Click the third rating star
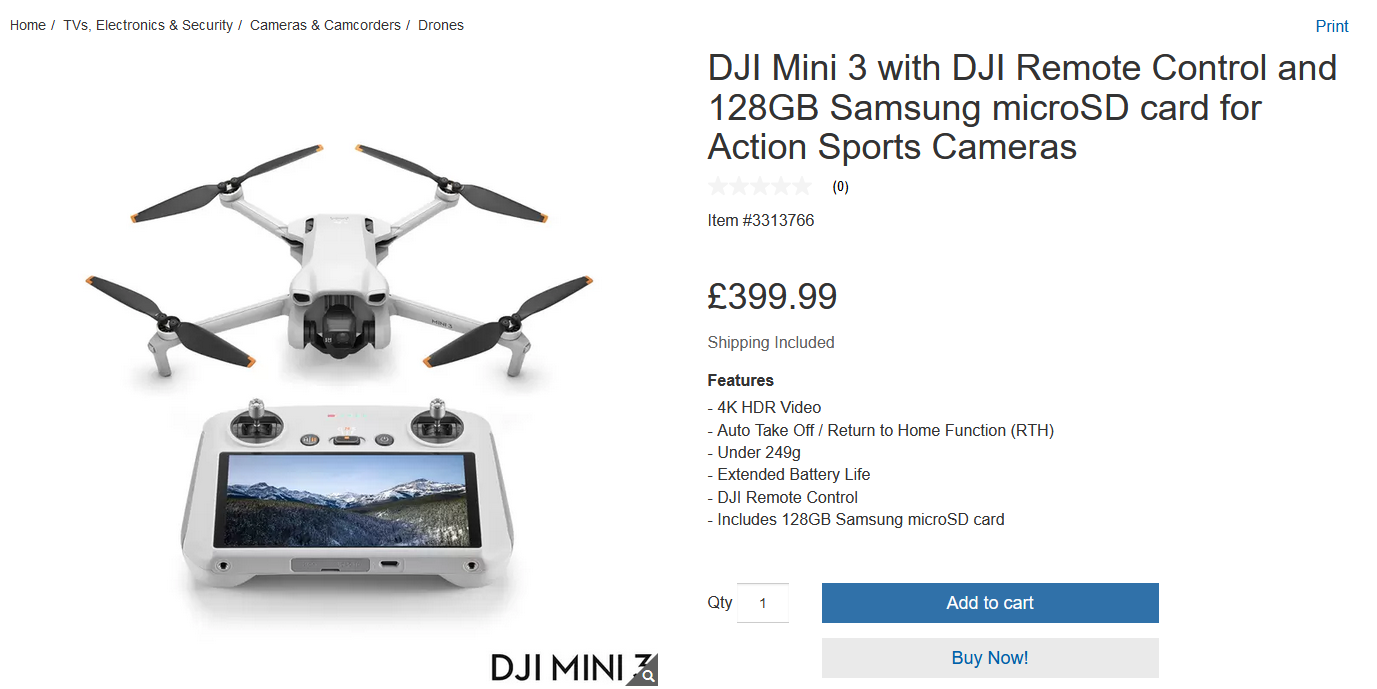Viewport: 1377px width, 689px height. coord(760,186)
